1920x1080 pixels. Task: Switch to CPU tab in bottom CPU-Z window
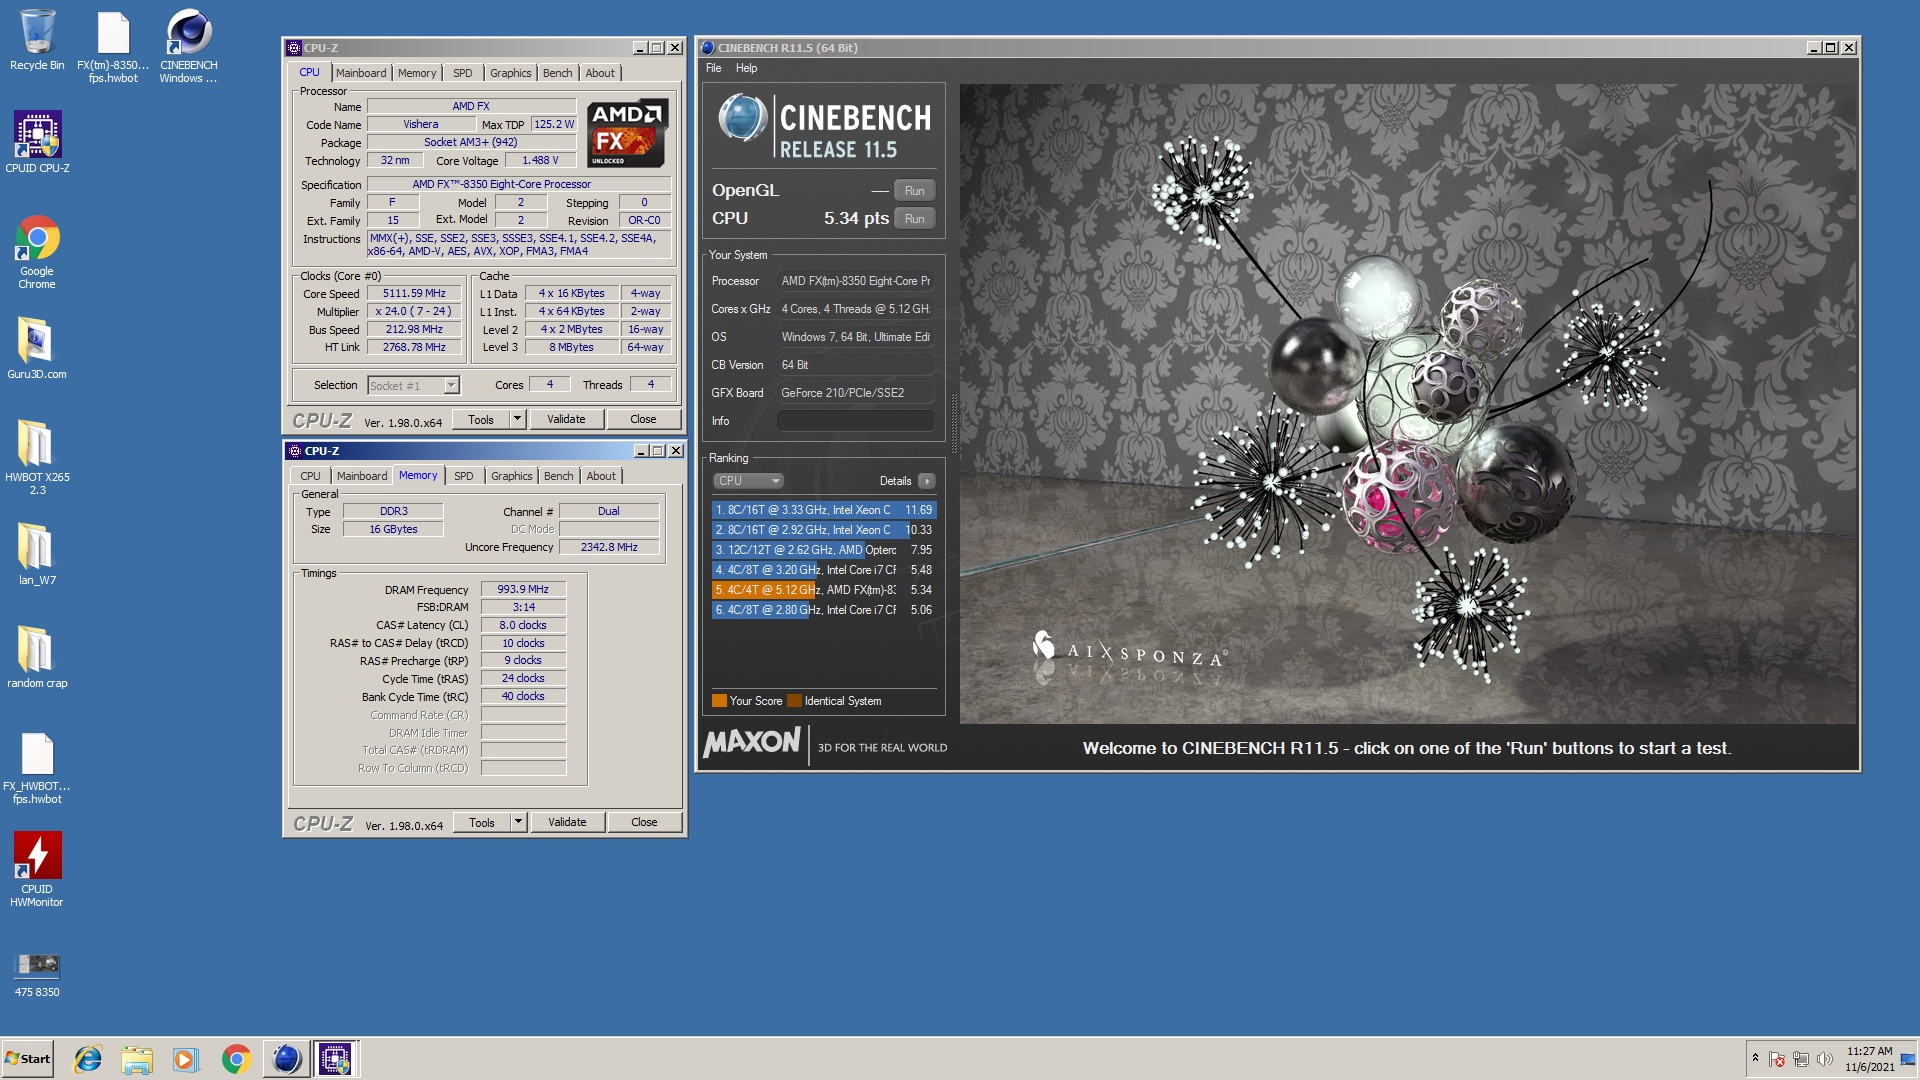point(311,476)
